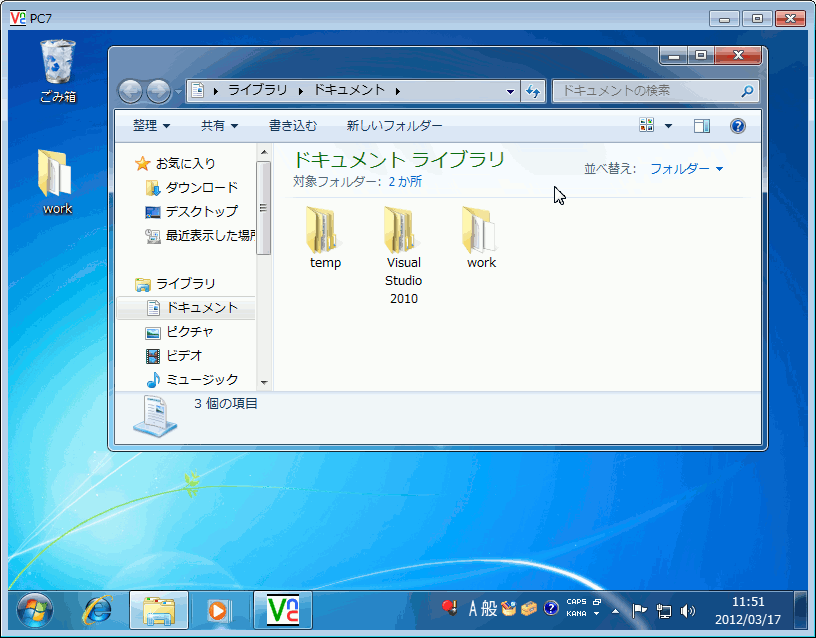Click the 書き込む (Burn) toolbar button
Screen dimensions: 816x638
tap(293, 126)
